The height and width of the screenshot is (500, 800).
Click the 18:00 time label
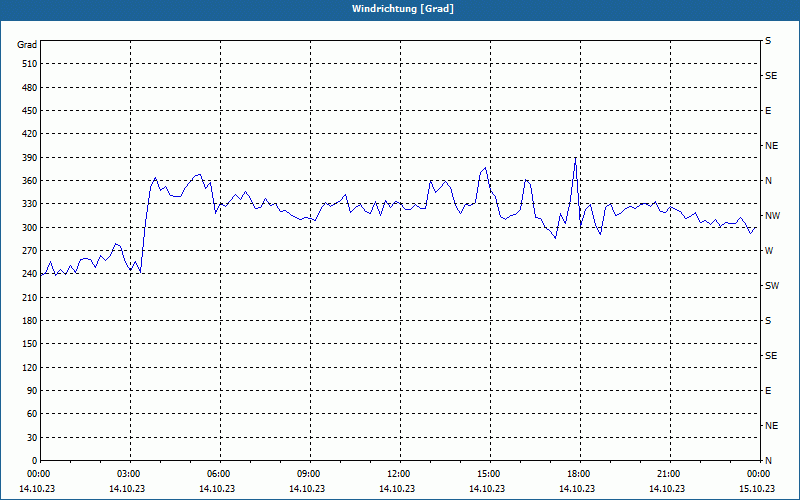579,474
